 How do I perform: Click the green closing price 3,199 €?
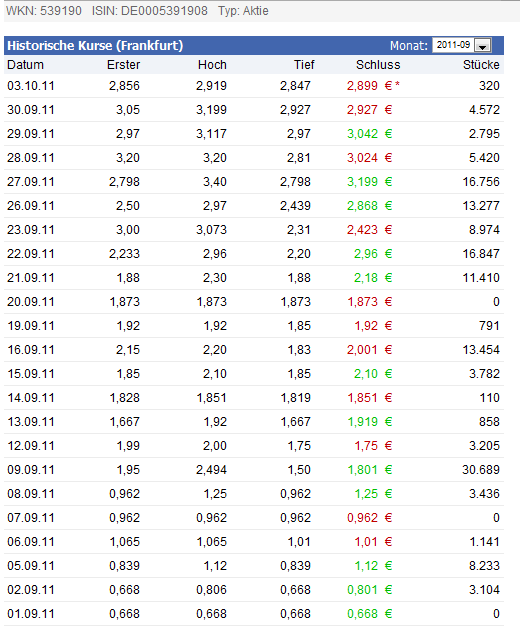coord(369,182)
